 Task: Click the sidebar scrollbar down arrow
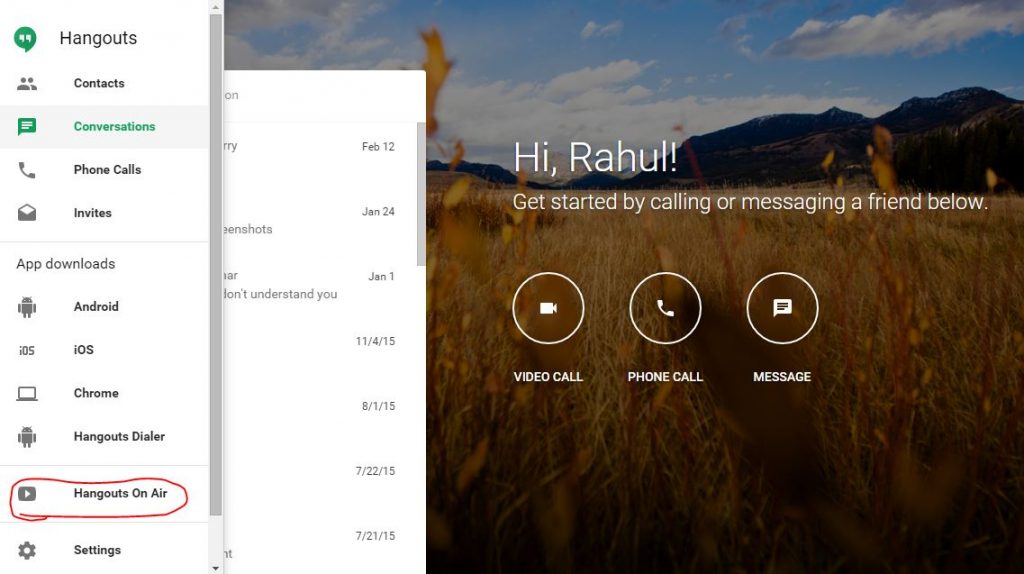click(x=216, y=568)
